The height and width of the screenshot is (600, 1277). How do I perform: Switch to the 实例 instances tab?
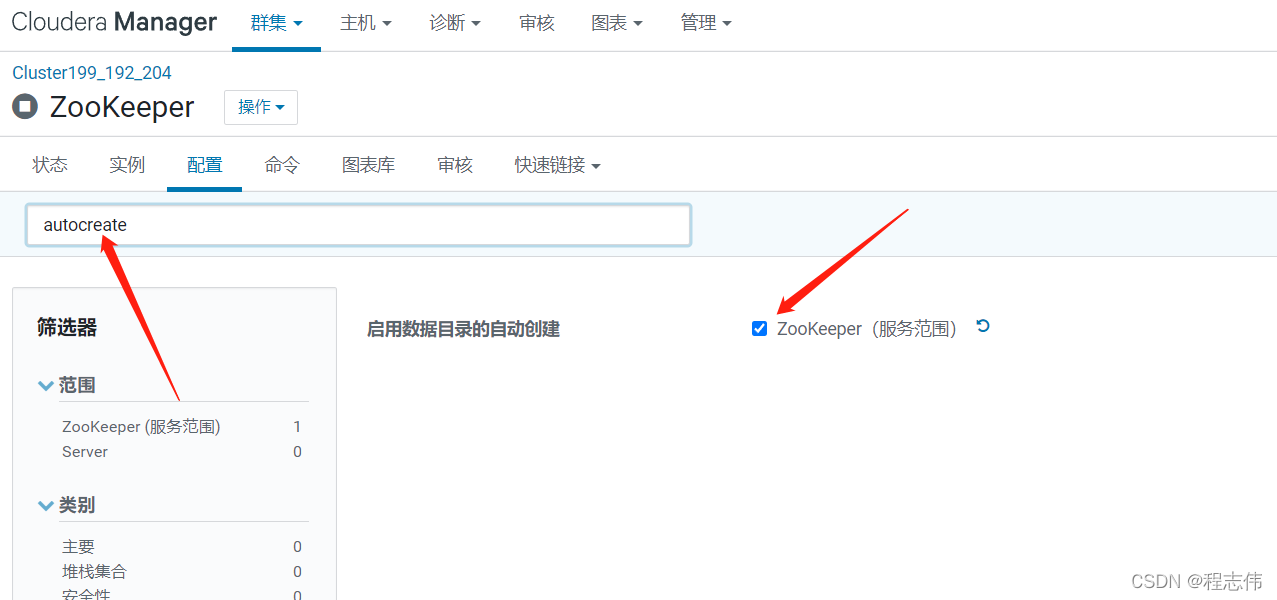pyautogui.click(x=126, y=164)
